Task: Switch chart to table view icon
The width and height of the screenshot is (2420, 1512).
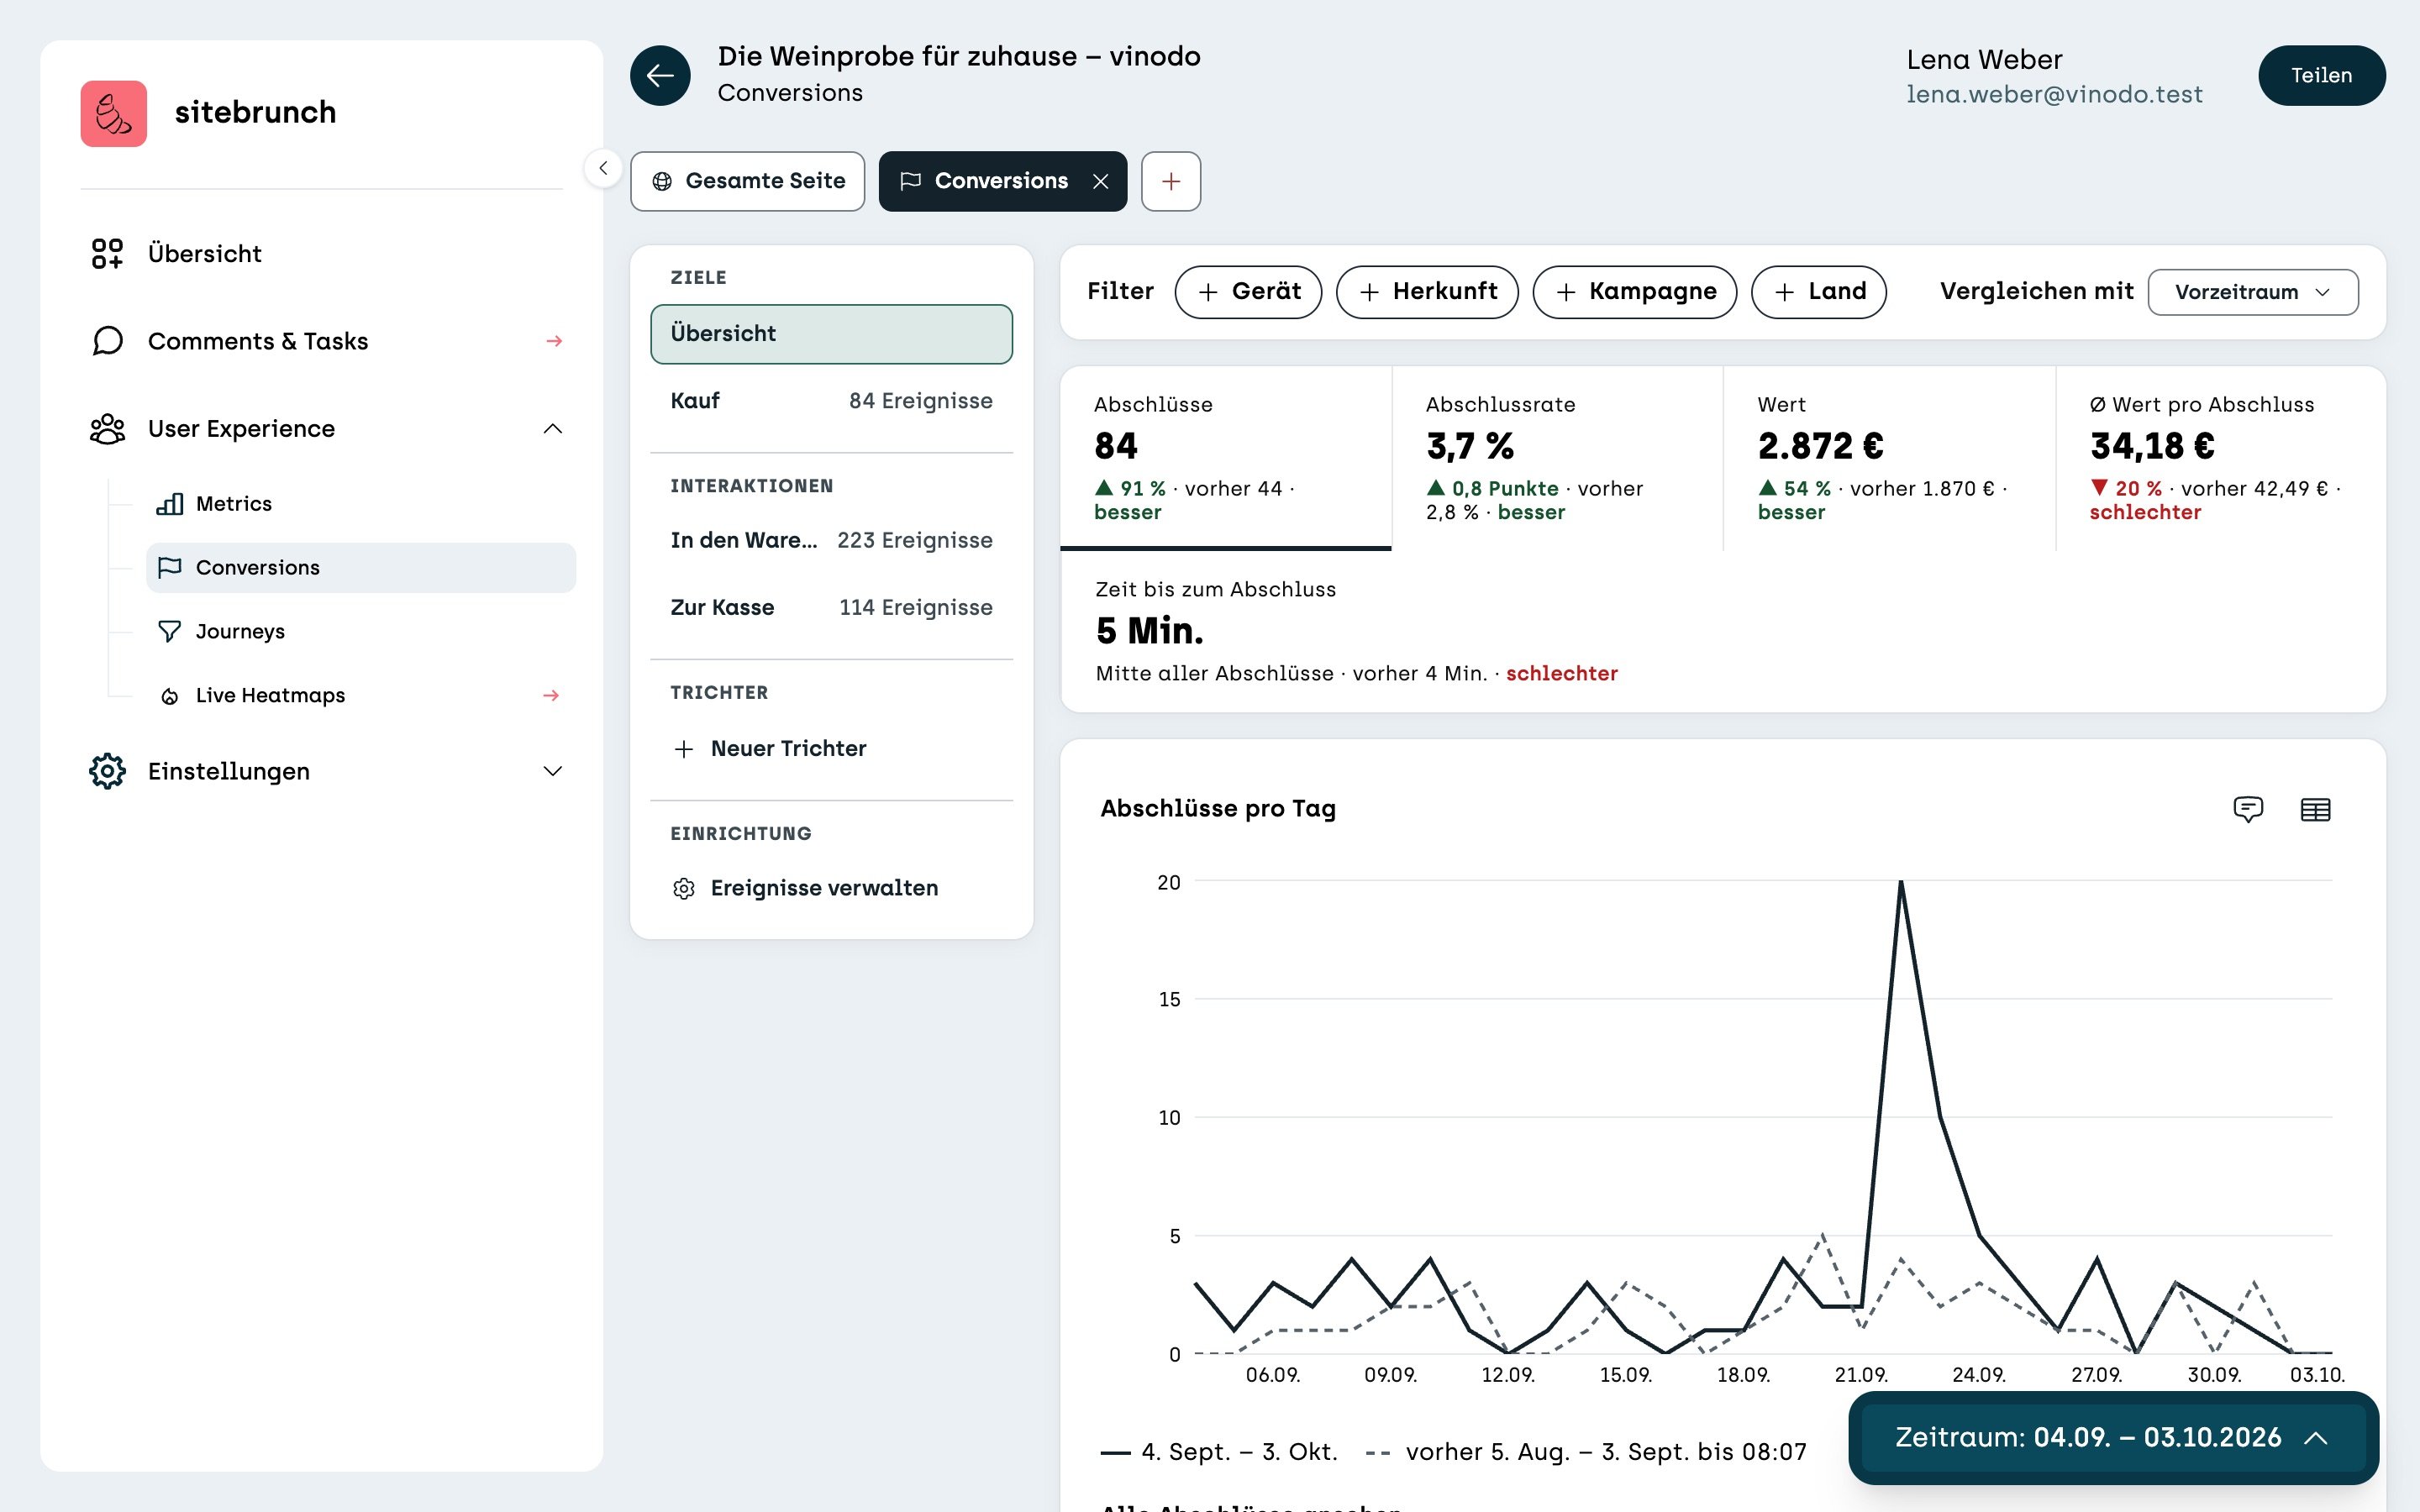Action: 2315,809
